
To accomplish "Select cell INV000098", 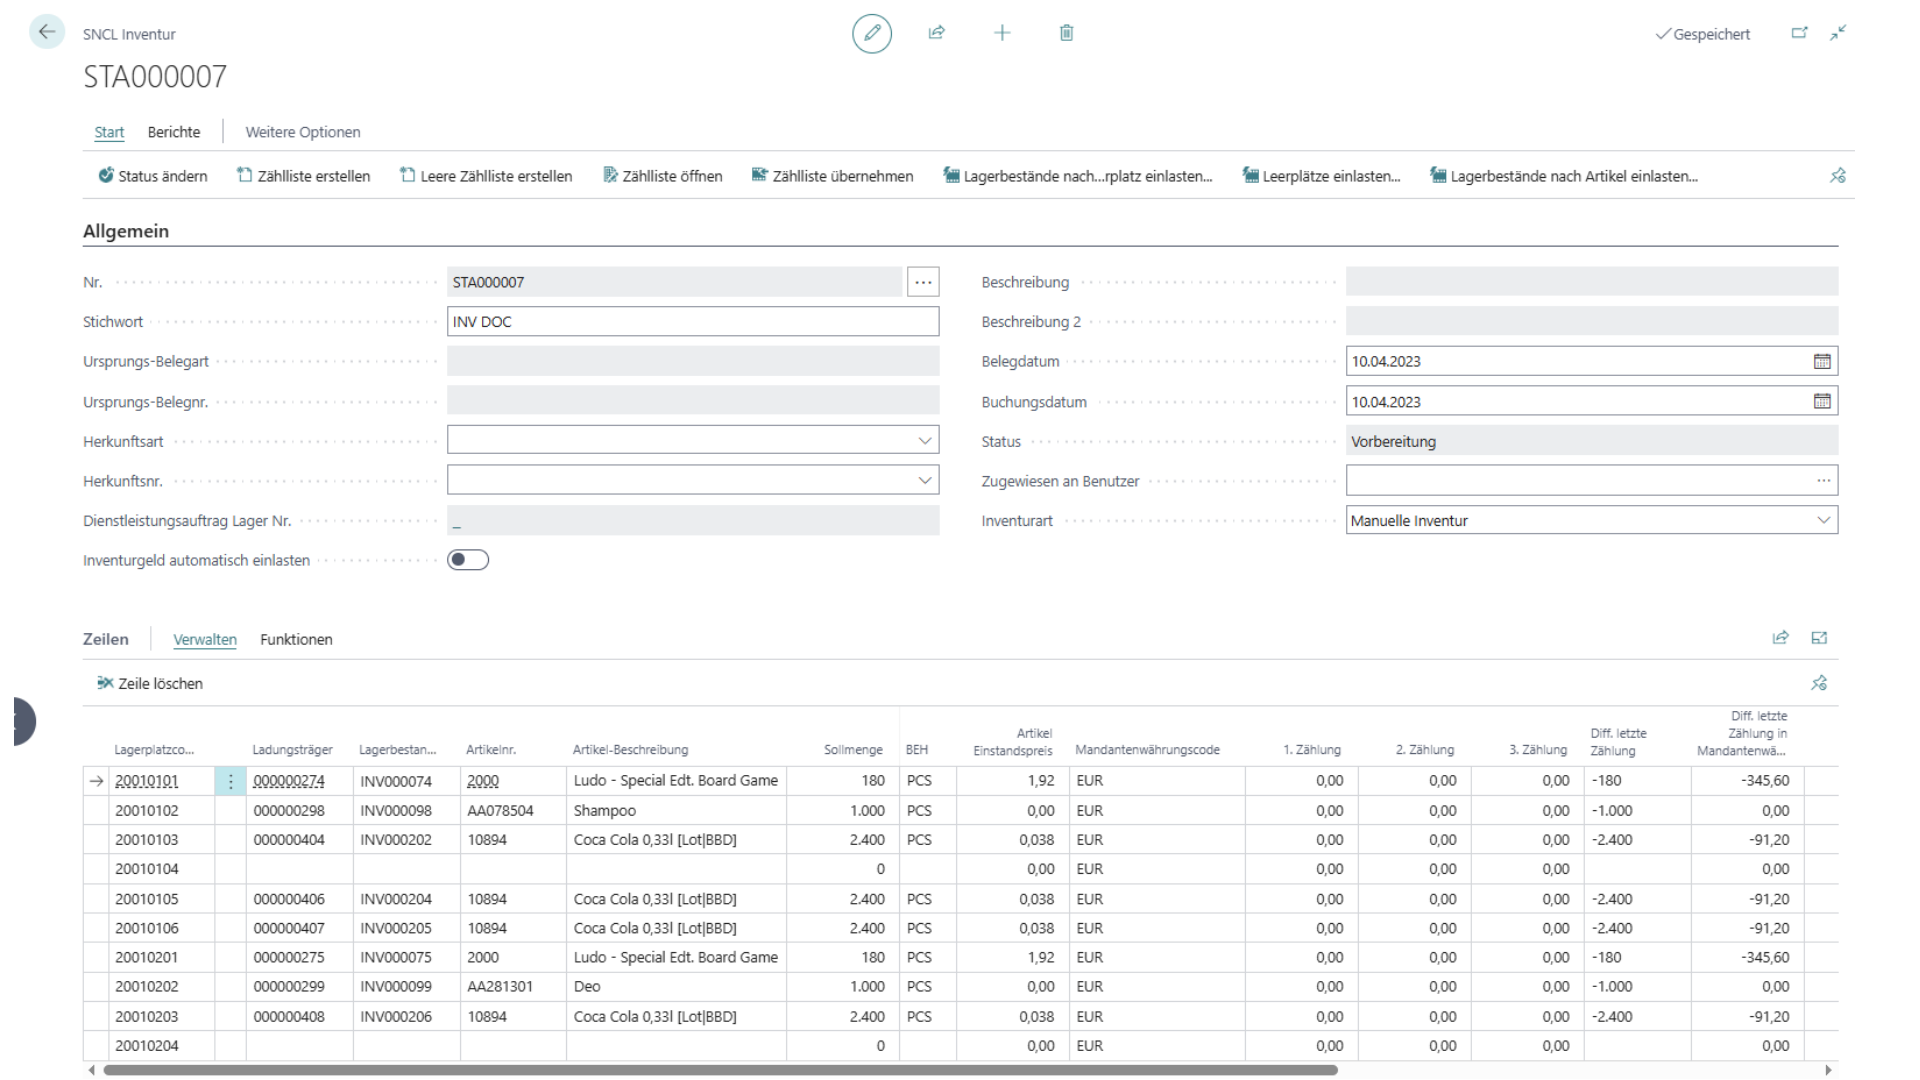I will pos(406,810).
